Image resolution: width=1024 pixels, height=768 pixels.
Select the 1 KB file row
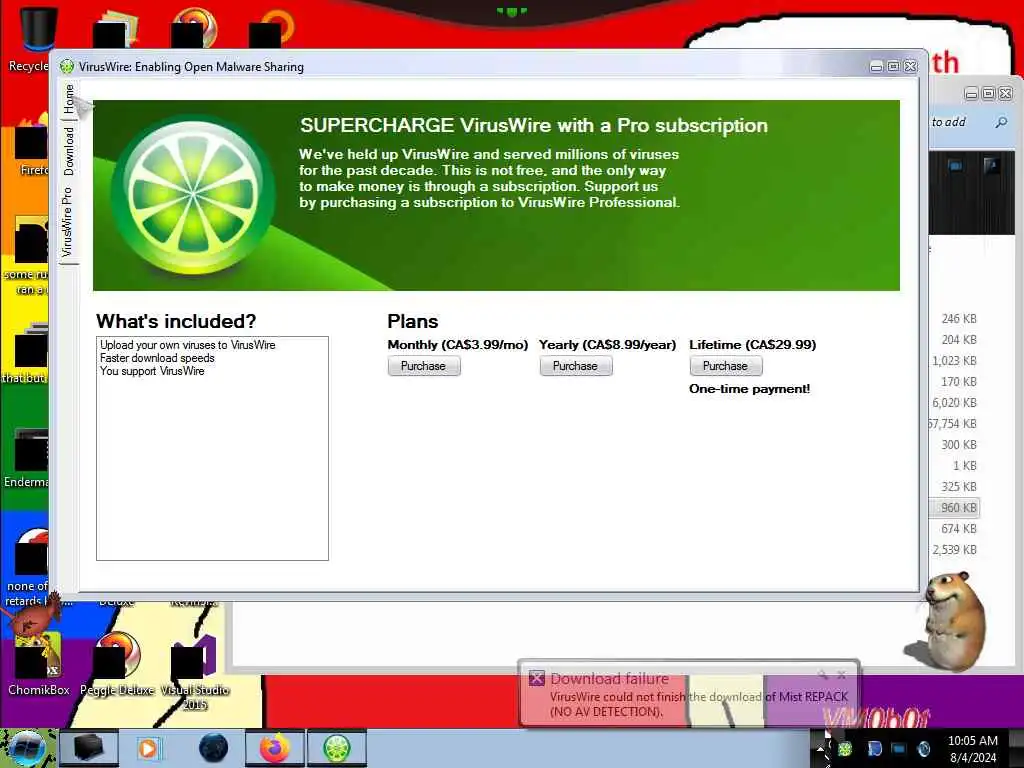pyautogui.click(x=955, y=466)
